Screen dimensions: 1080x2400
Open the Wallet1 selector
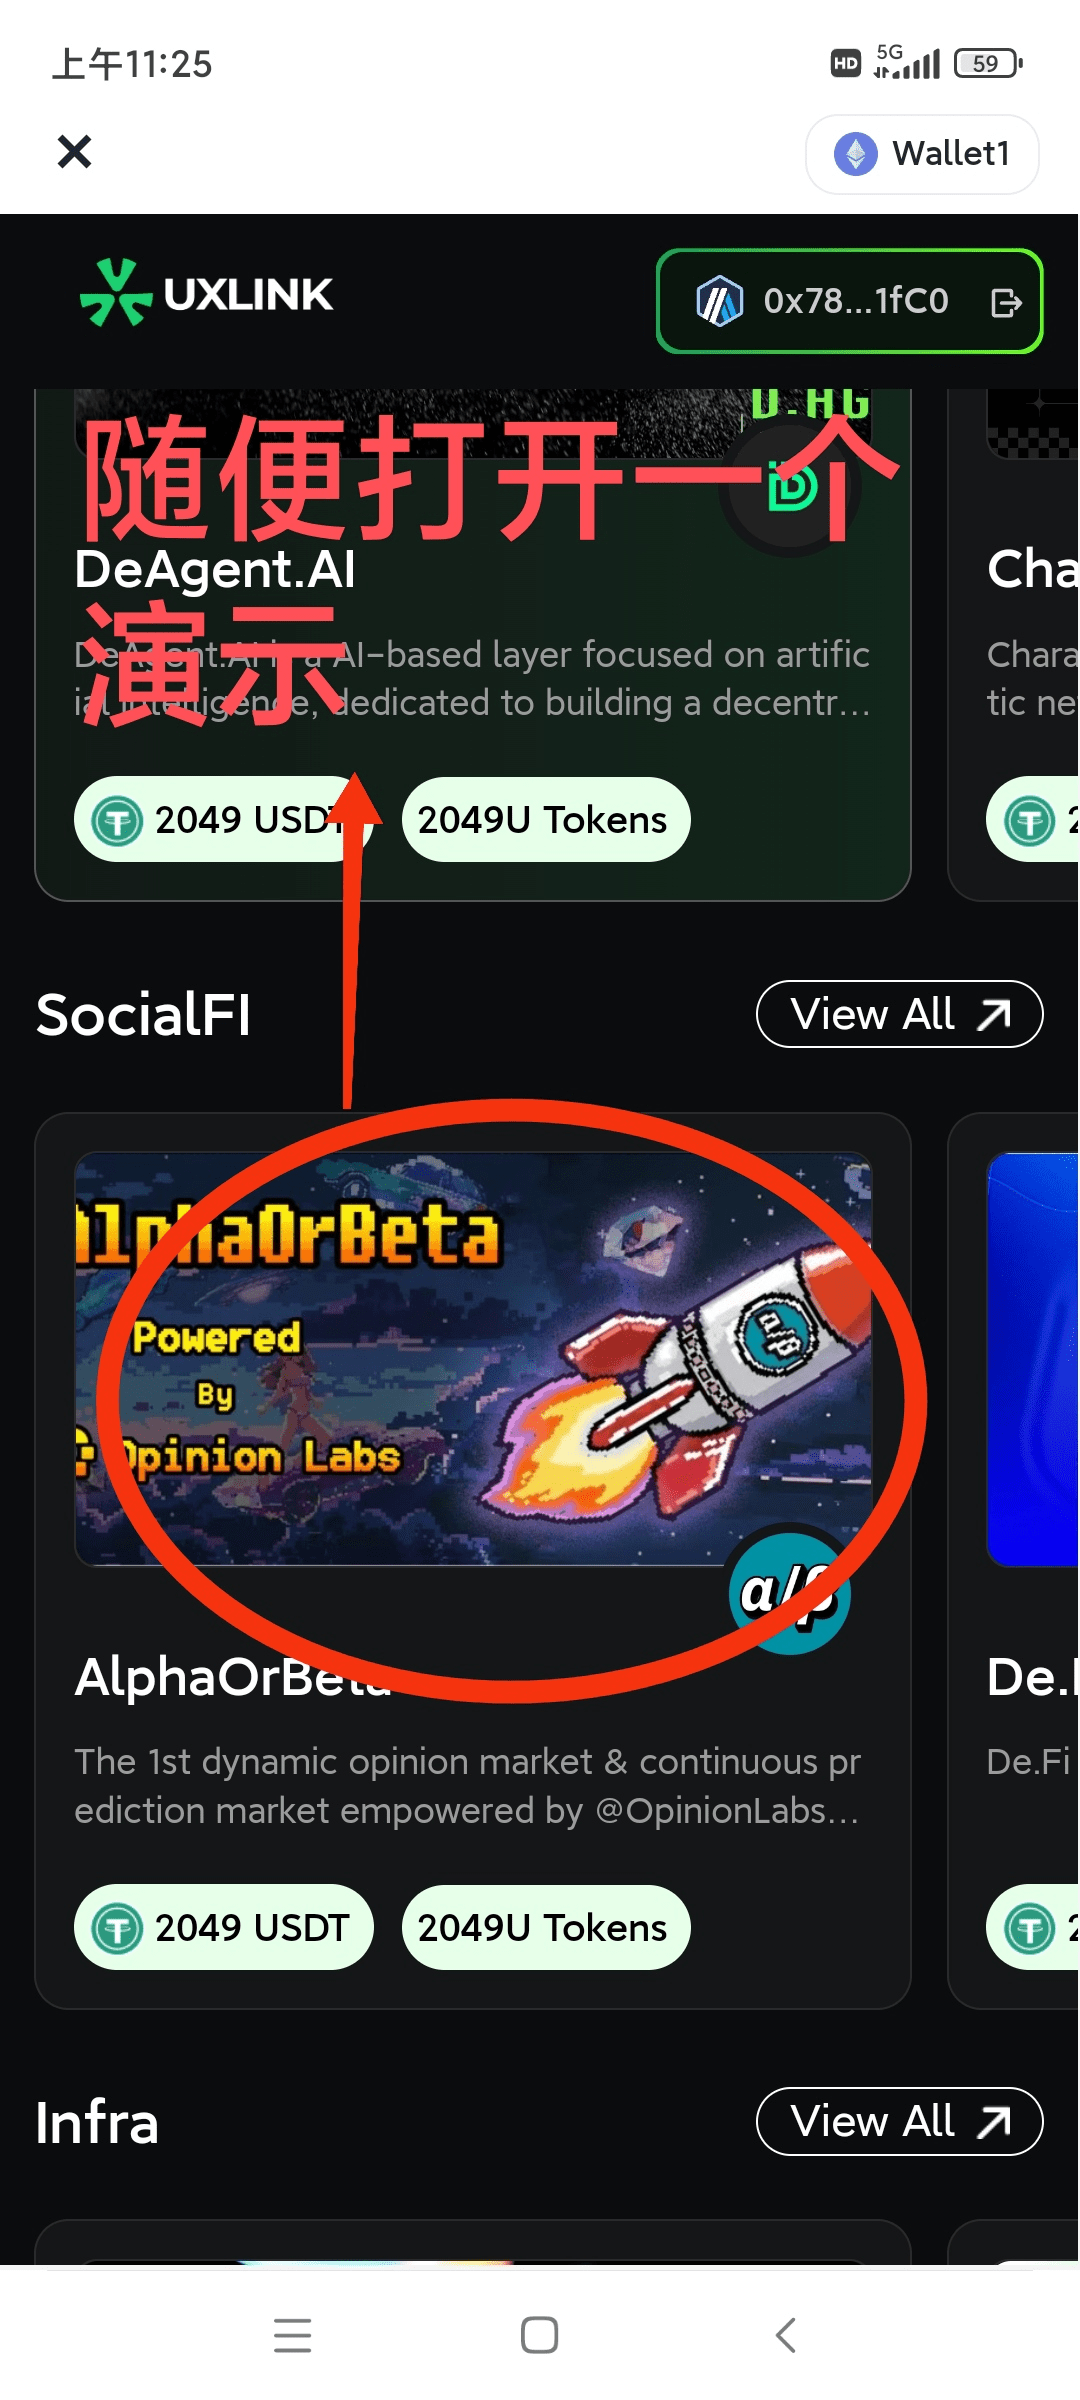point(922,154)
